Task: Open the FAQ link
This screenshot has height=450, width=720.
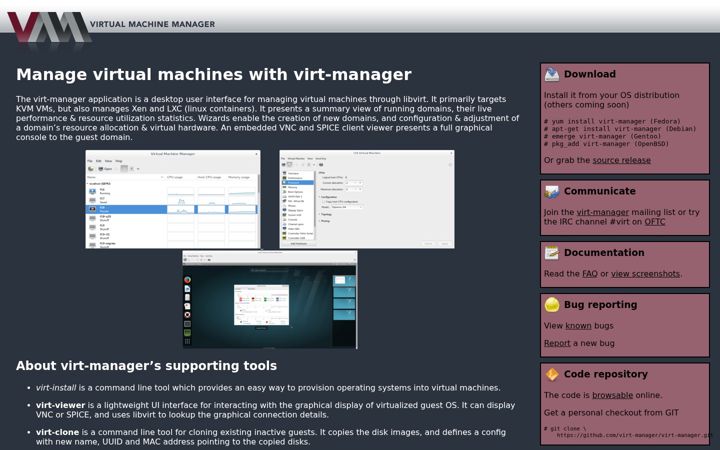Action: tap(590, 274)
